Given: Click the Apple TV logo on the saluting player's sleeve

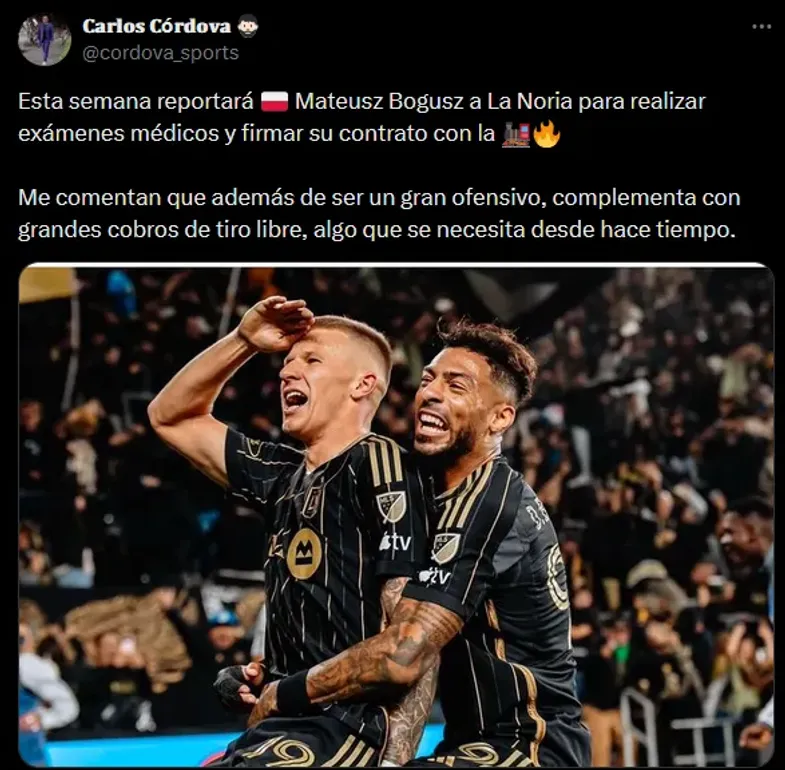Looking at the screenshot, I should tap(395, 542).
